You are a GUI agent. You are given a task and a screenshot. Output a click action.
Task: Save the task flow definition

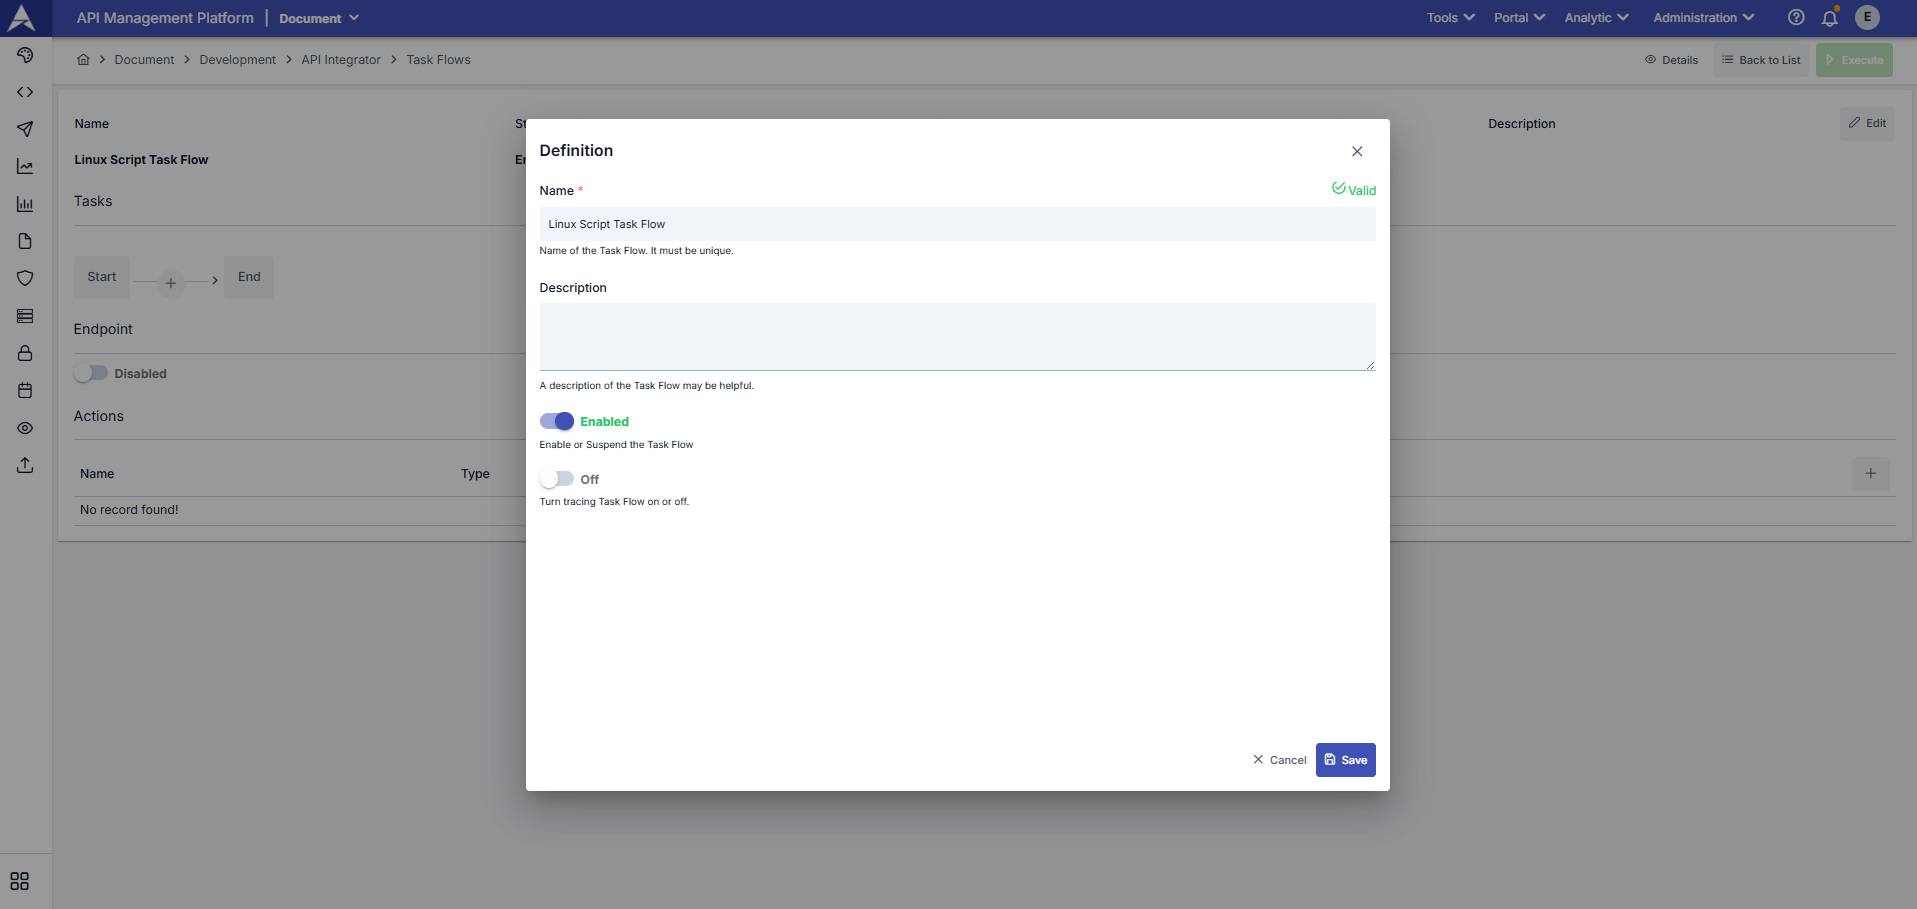1345,760
